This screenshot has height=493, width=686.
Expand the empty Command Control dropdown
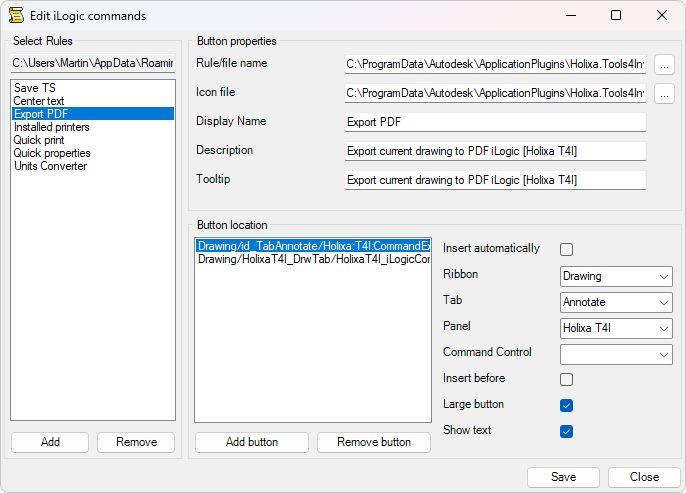616,354
